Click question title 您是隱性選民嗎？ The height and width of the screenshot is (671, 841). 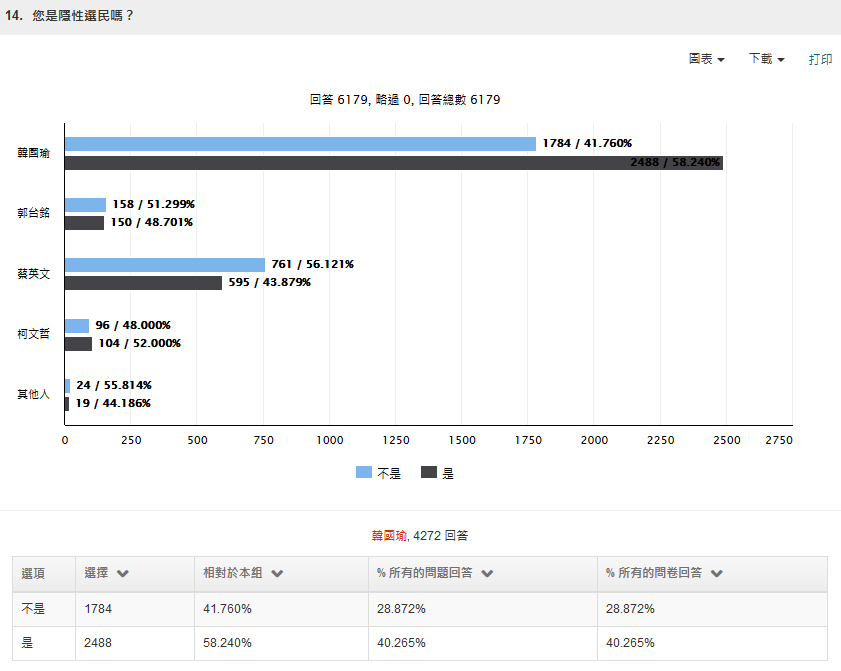tap(83, 16)
